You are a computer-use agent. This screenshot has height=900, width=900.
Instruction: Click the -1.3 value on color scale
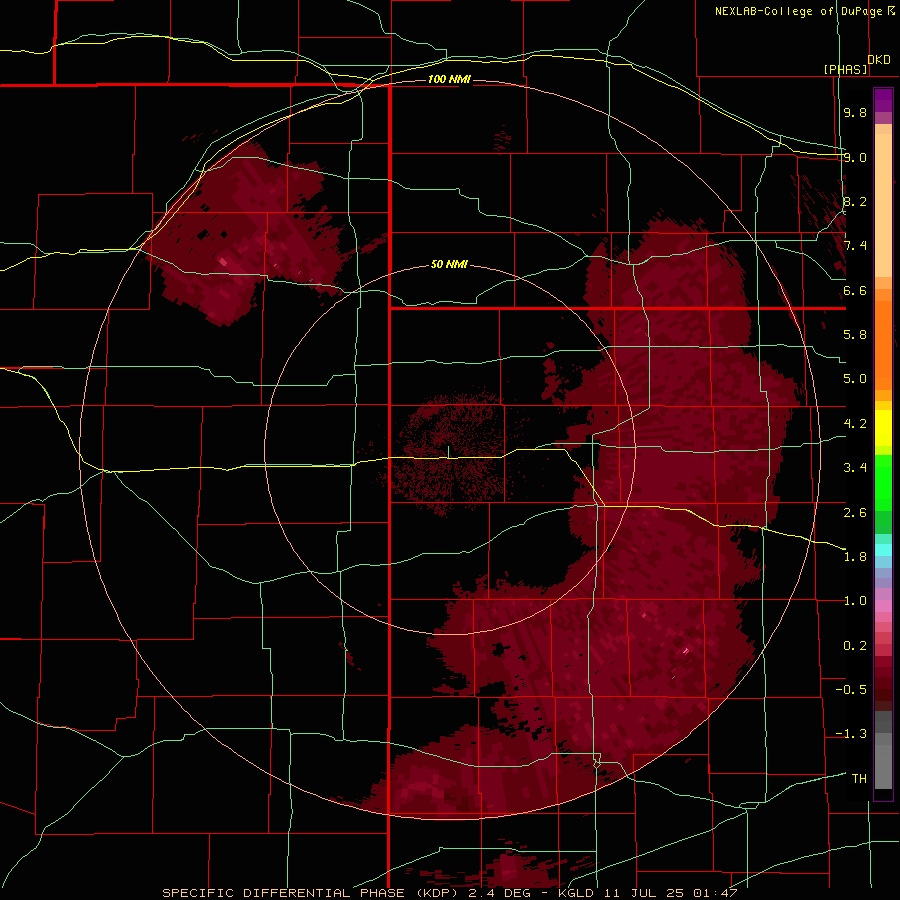click(x=851, y=734)
